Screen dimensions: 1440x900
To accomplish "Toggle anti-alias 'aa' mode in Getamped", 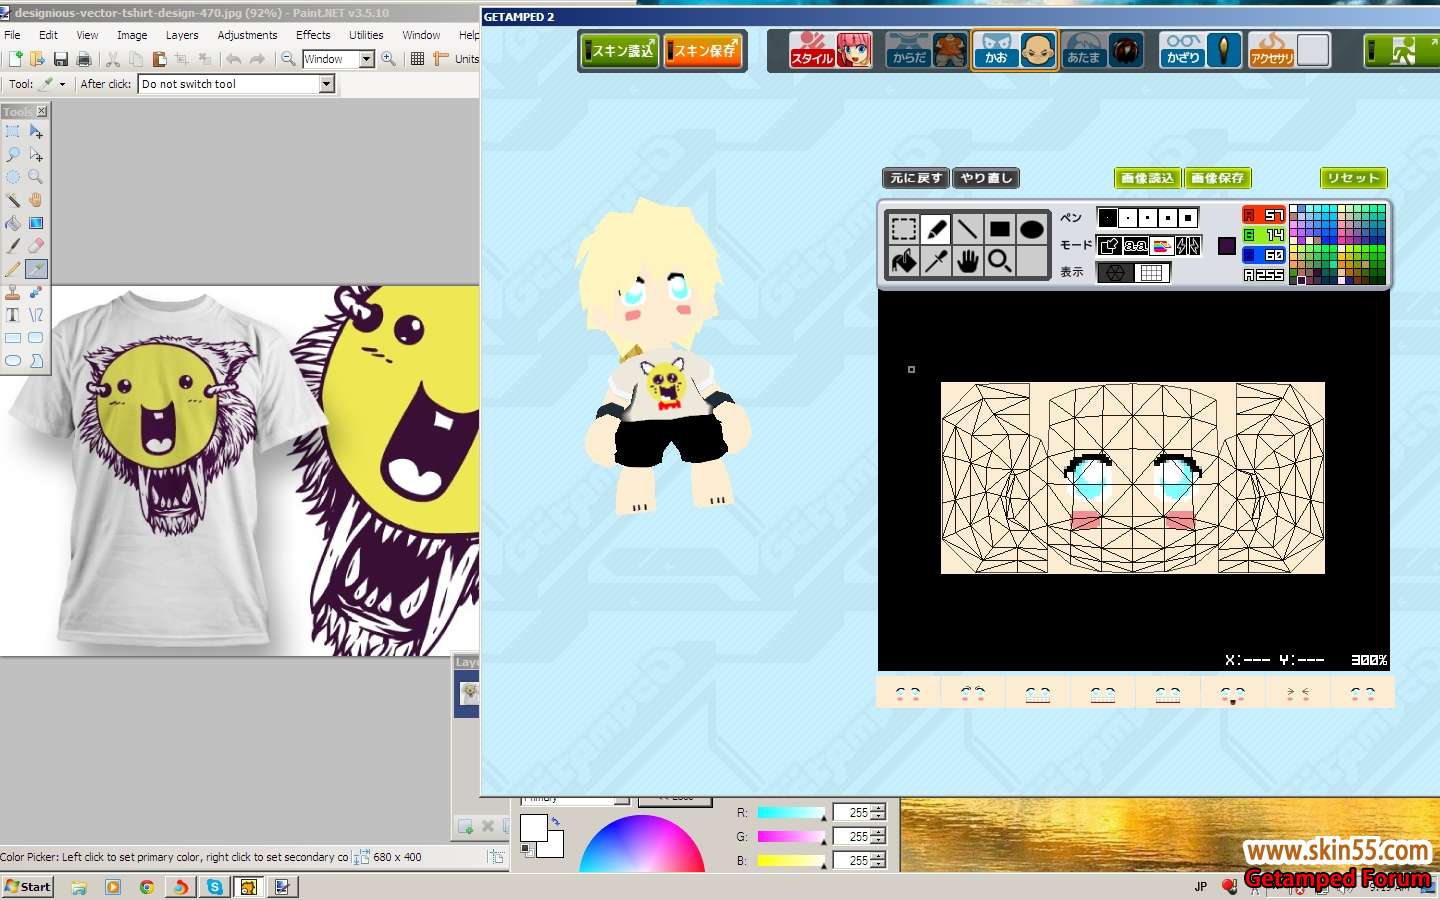I will pos(1135,245).
